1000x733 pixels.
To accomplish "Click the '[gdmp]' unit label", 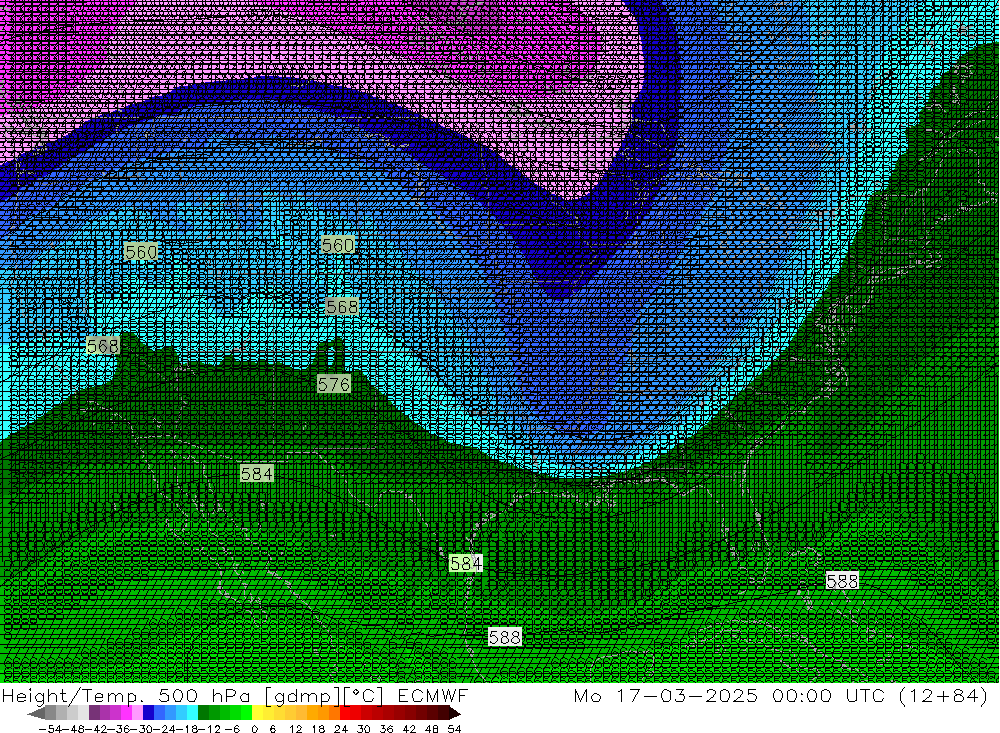I will [303, 695].
